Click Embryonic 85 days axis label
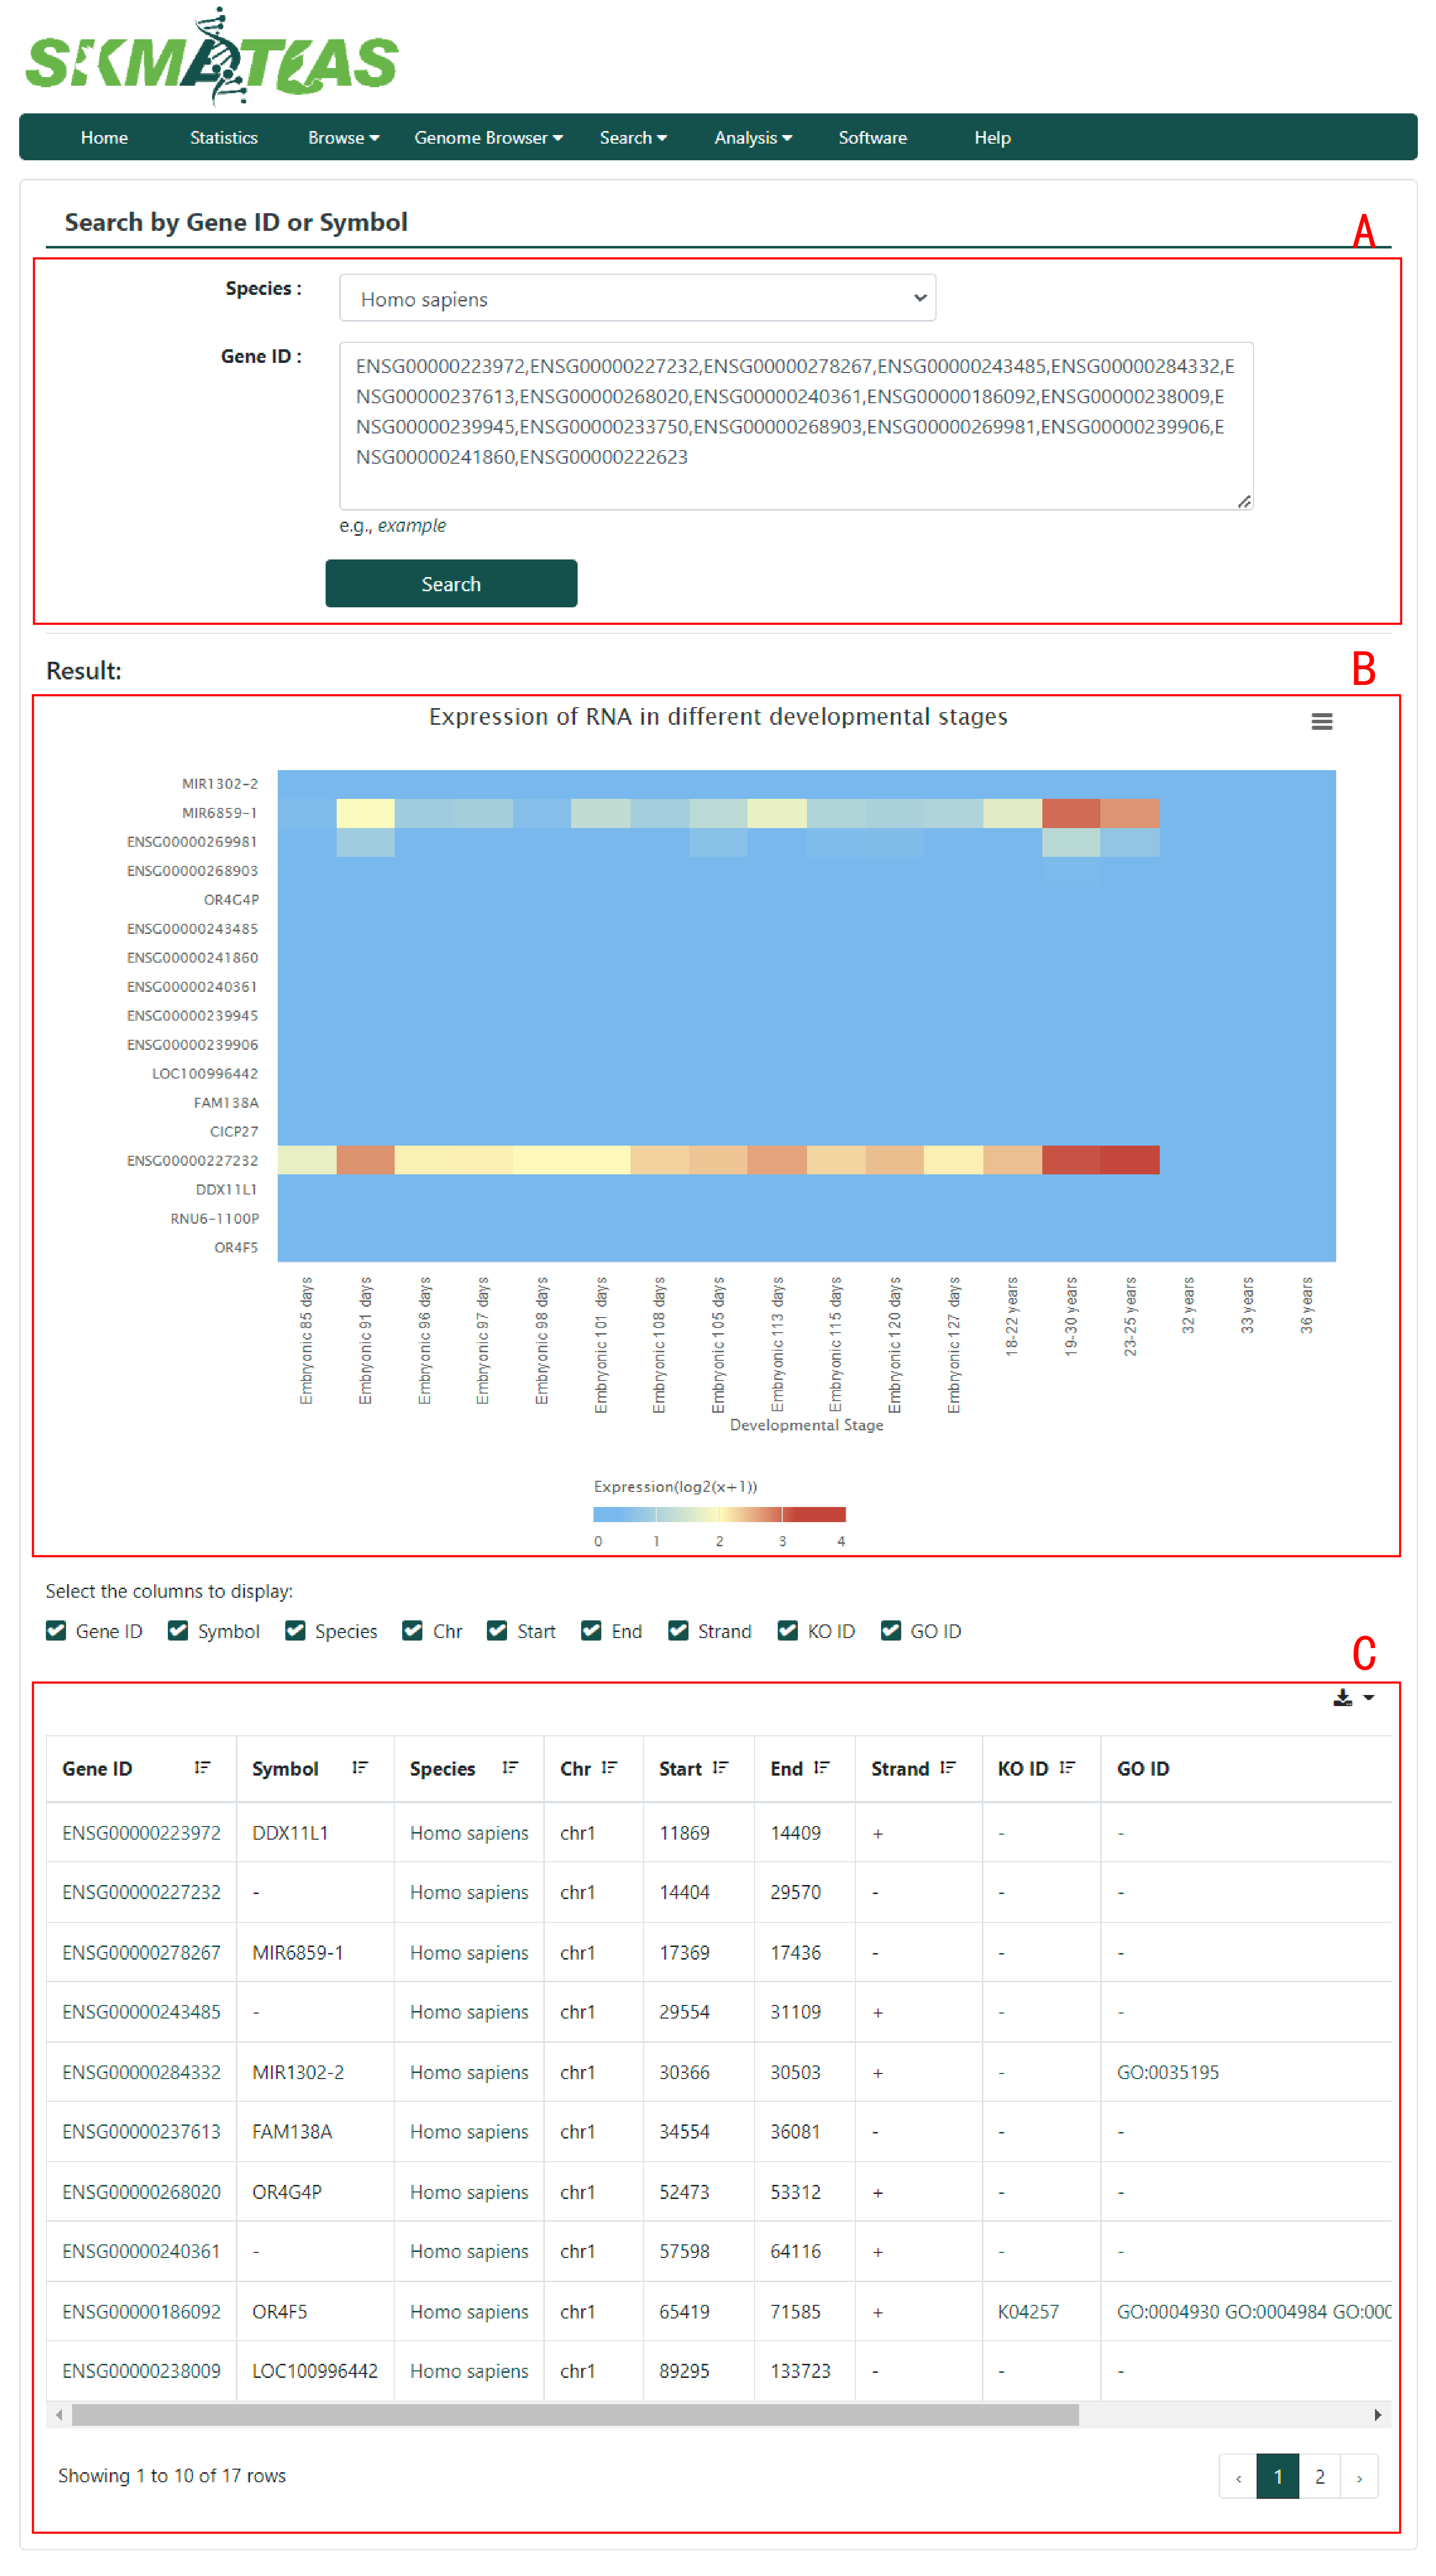 [306, 1340]
